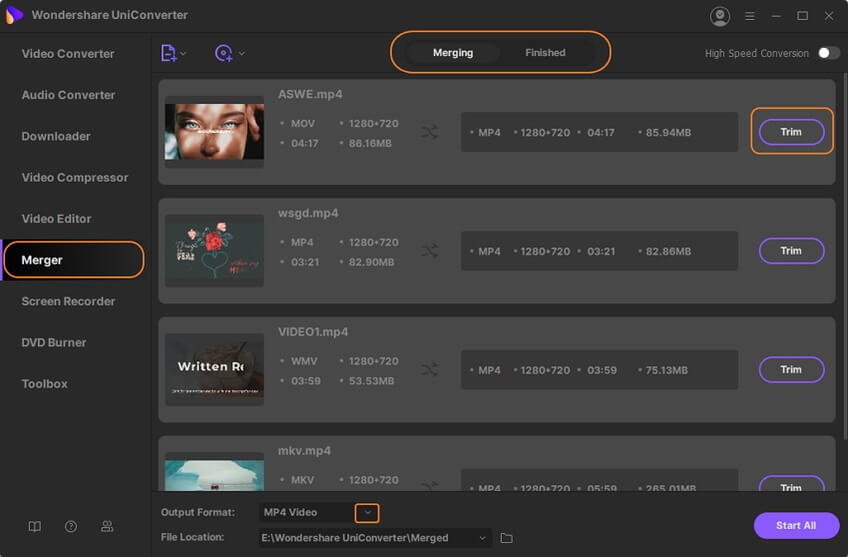Open Video Converter in sidebar
Screen dimensions: 848x557
click(68, 54)
